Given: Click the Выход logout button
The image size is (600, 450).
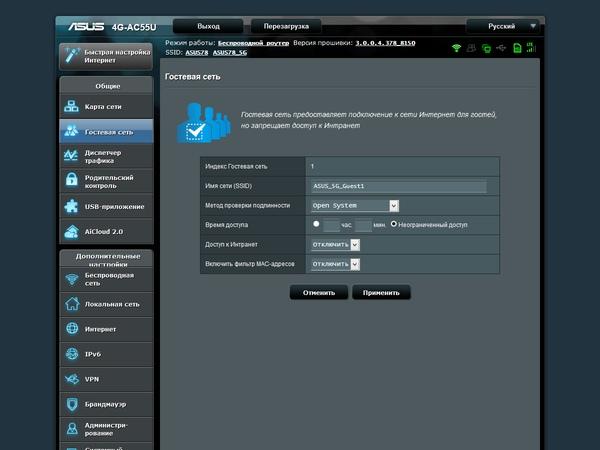Looking at the screenshot, I should (208, 26).
